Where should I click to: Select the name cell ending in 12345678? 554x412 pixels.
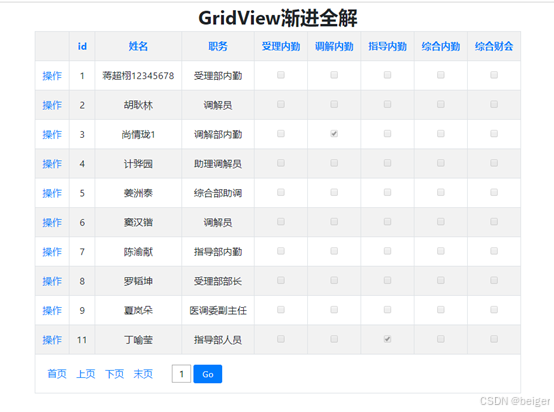[138, 76]
